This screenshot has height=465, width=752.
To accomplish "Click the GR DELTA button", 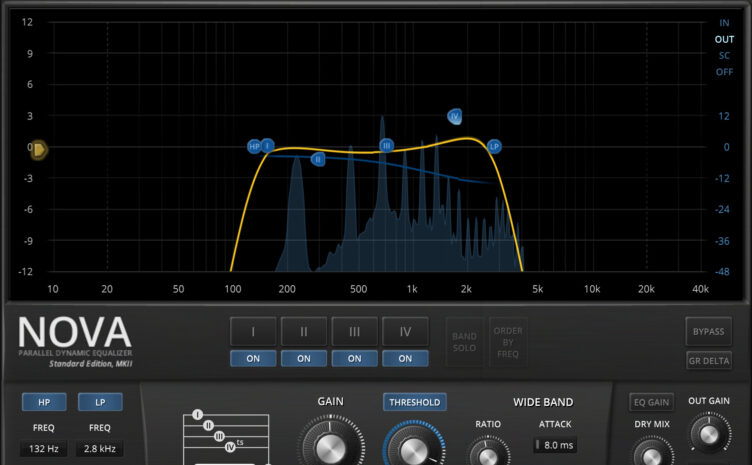I will (x=709, y=360).
